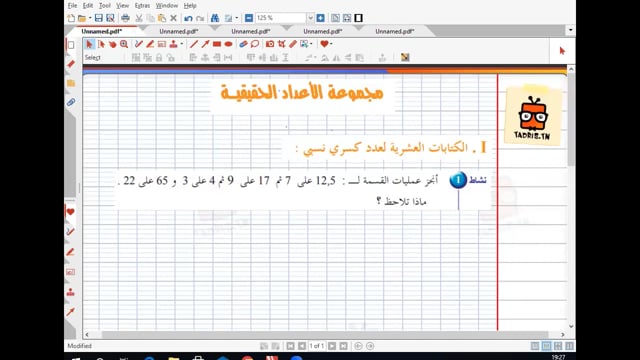Viewport: 640px width, 360px height.
Task: Click the New document icon
Action: point(71,18)
